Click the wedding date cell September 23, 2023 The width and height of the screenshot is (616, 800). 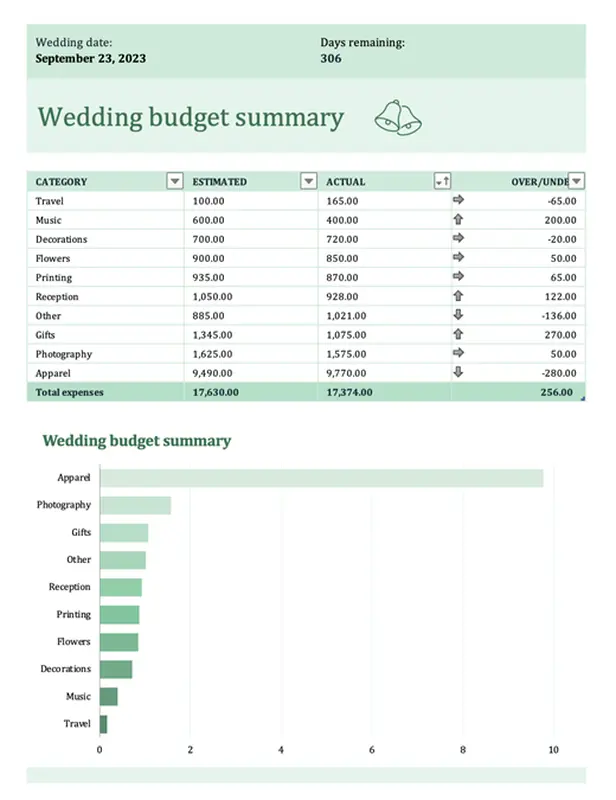click(x=91, y=59)
